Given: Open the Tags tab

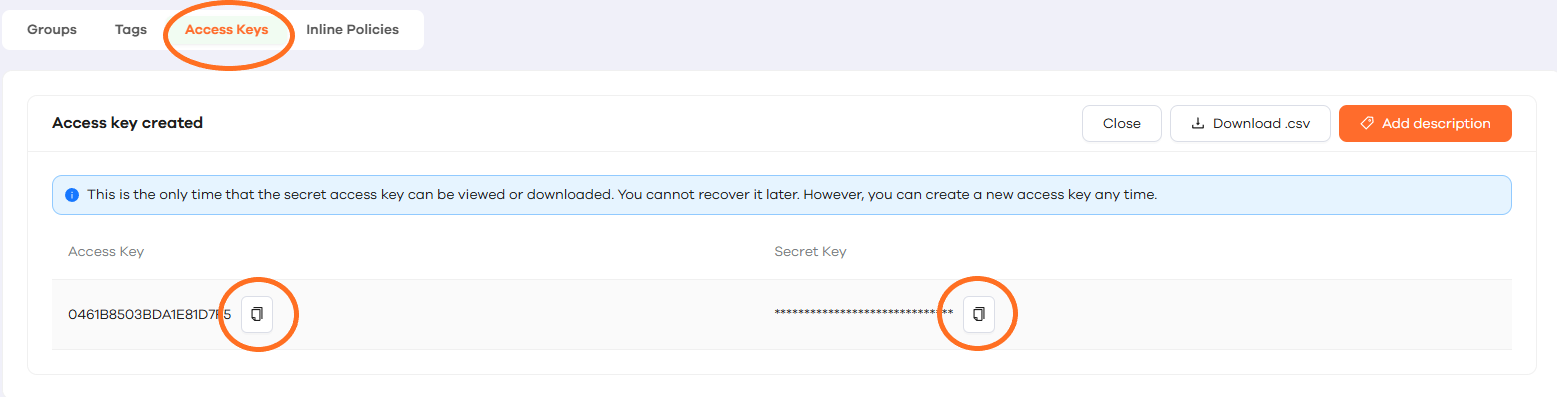Looking at the screenshot, I should (x=131, y=30).
